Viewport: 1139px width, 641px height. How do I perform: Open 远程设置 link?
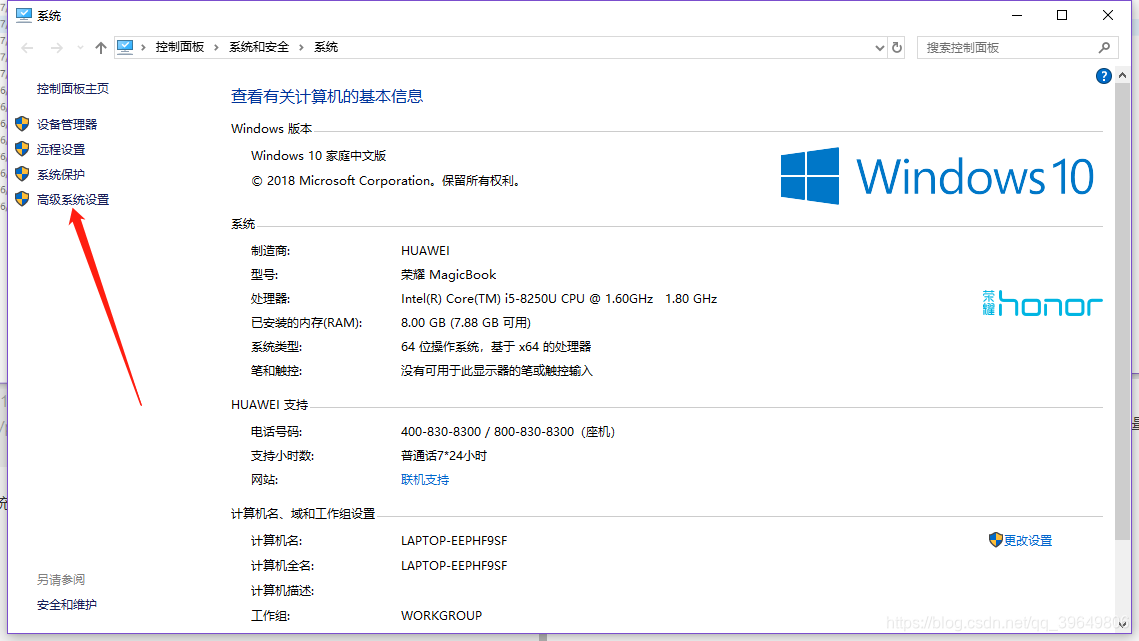click(61, 150)
